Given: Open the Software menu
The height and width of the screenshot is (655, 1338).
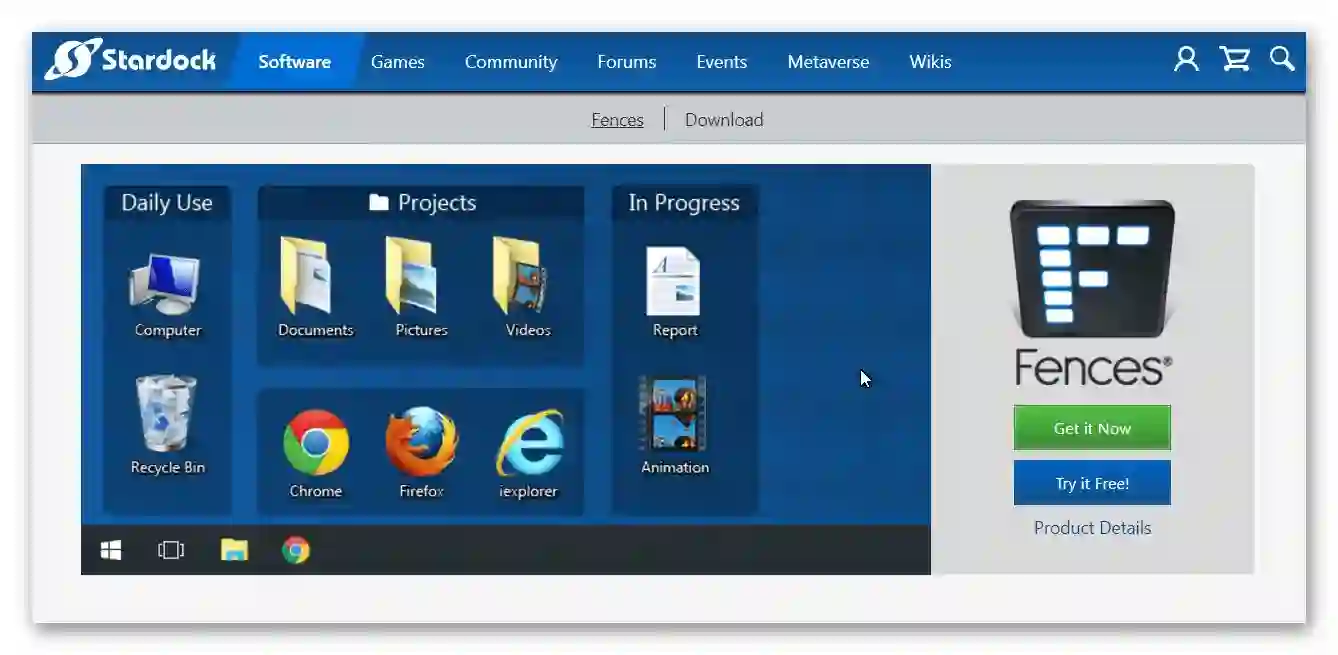Looking at the screenshot, I should click(x=294, y=62).
